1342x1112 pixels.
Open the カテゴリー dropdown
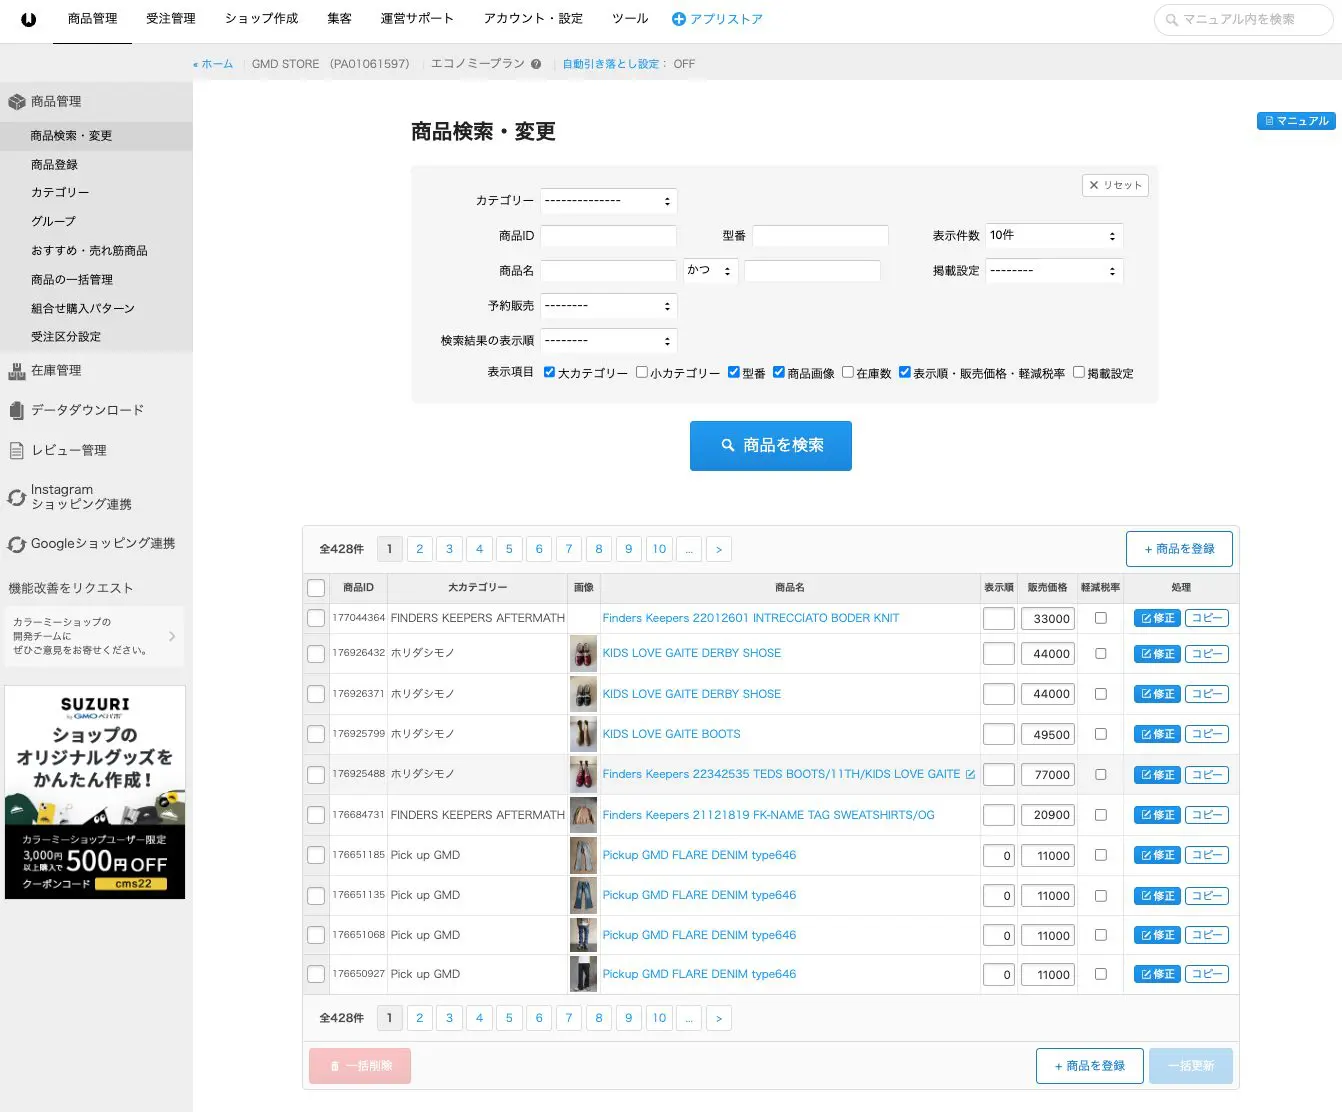tap(609, 201)
